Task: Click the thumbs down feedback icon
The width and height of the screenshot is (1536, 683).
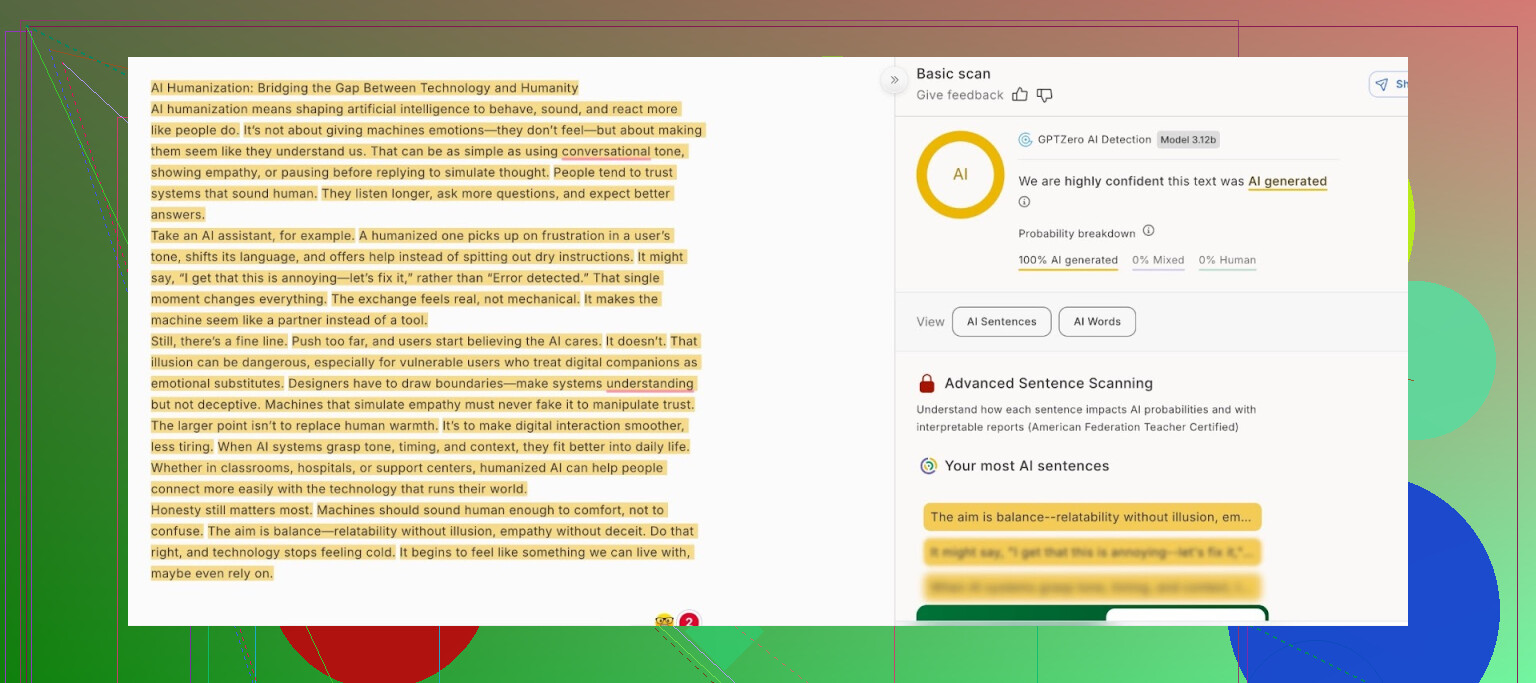Action: tap(1044, 95)
